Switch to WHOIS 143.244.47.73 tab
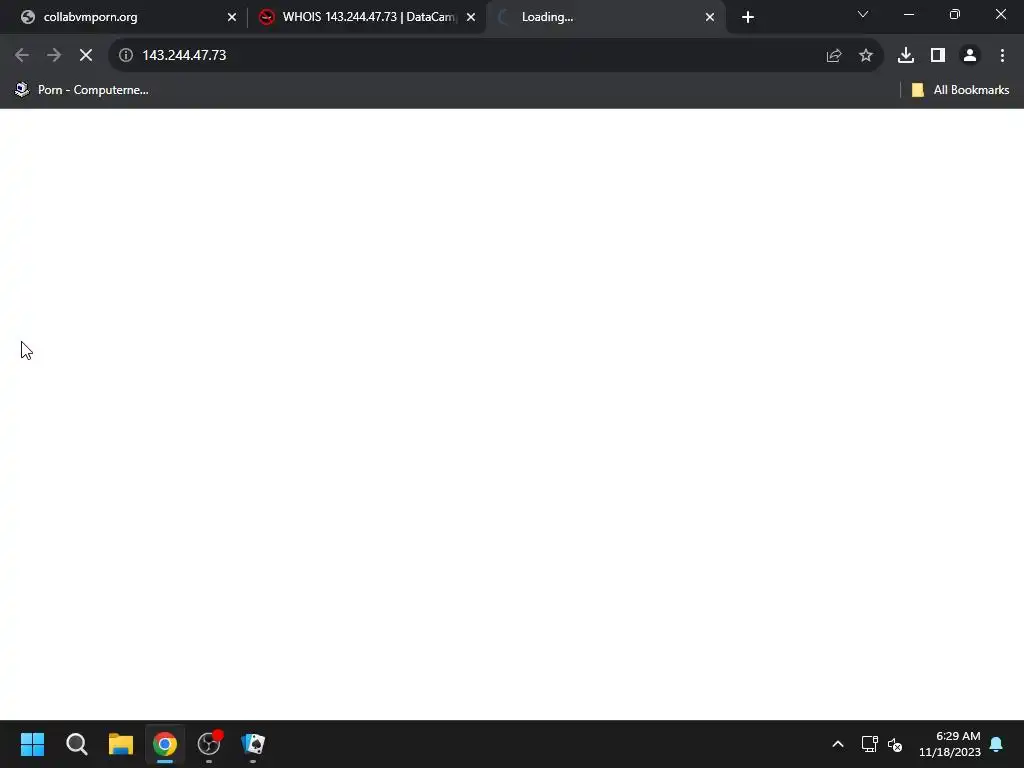Image resolution: width=1024 pixels, height=768 pixels. click(367, 17)
